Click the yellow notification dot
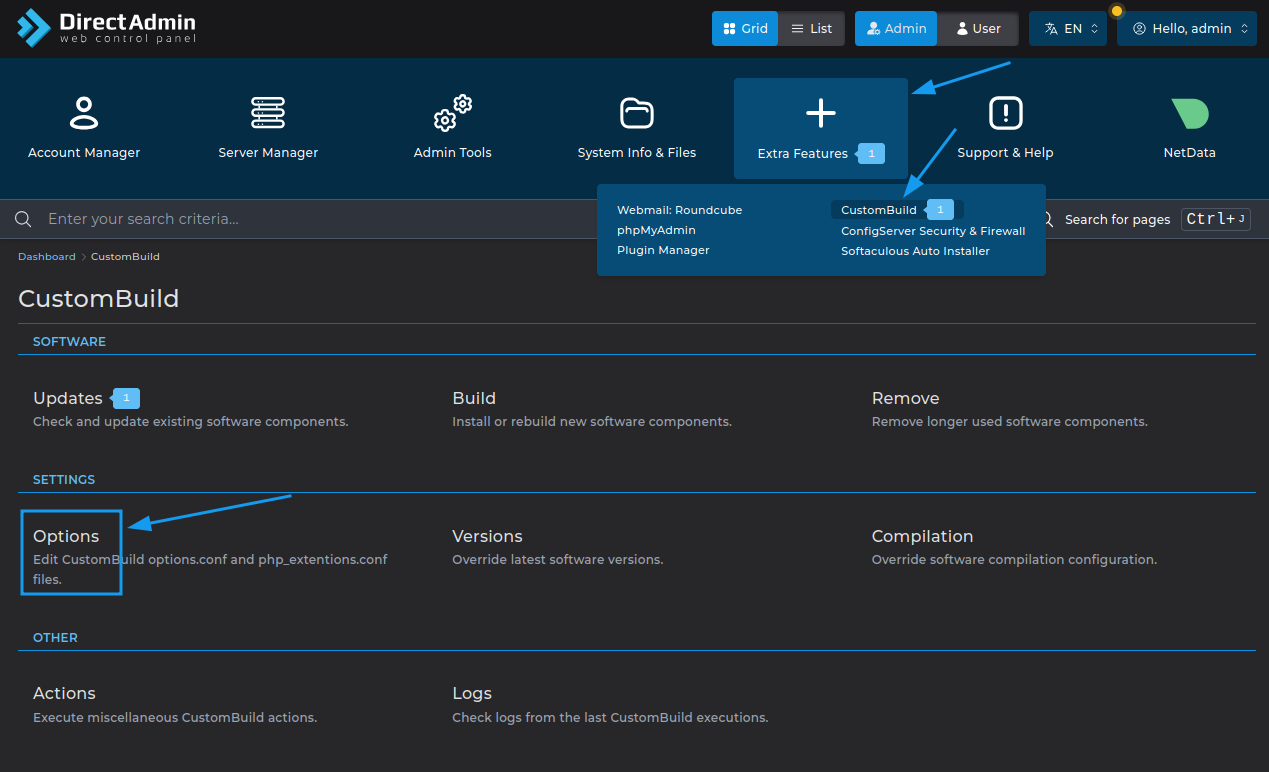Screen dimensions: 1269x772 pos(1117,11)
